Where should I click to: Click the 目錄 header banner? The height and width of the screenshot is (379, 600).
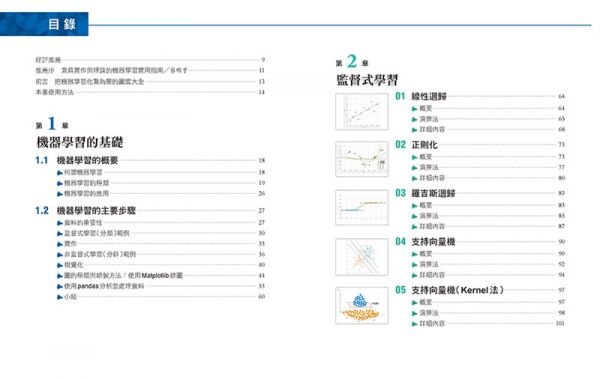pyautogui.click(x=44, y=24)
